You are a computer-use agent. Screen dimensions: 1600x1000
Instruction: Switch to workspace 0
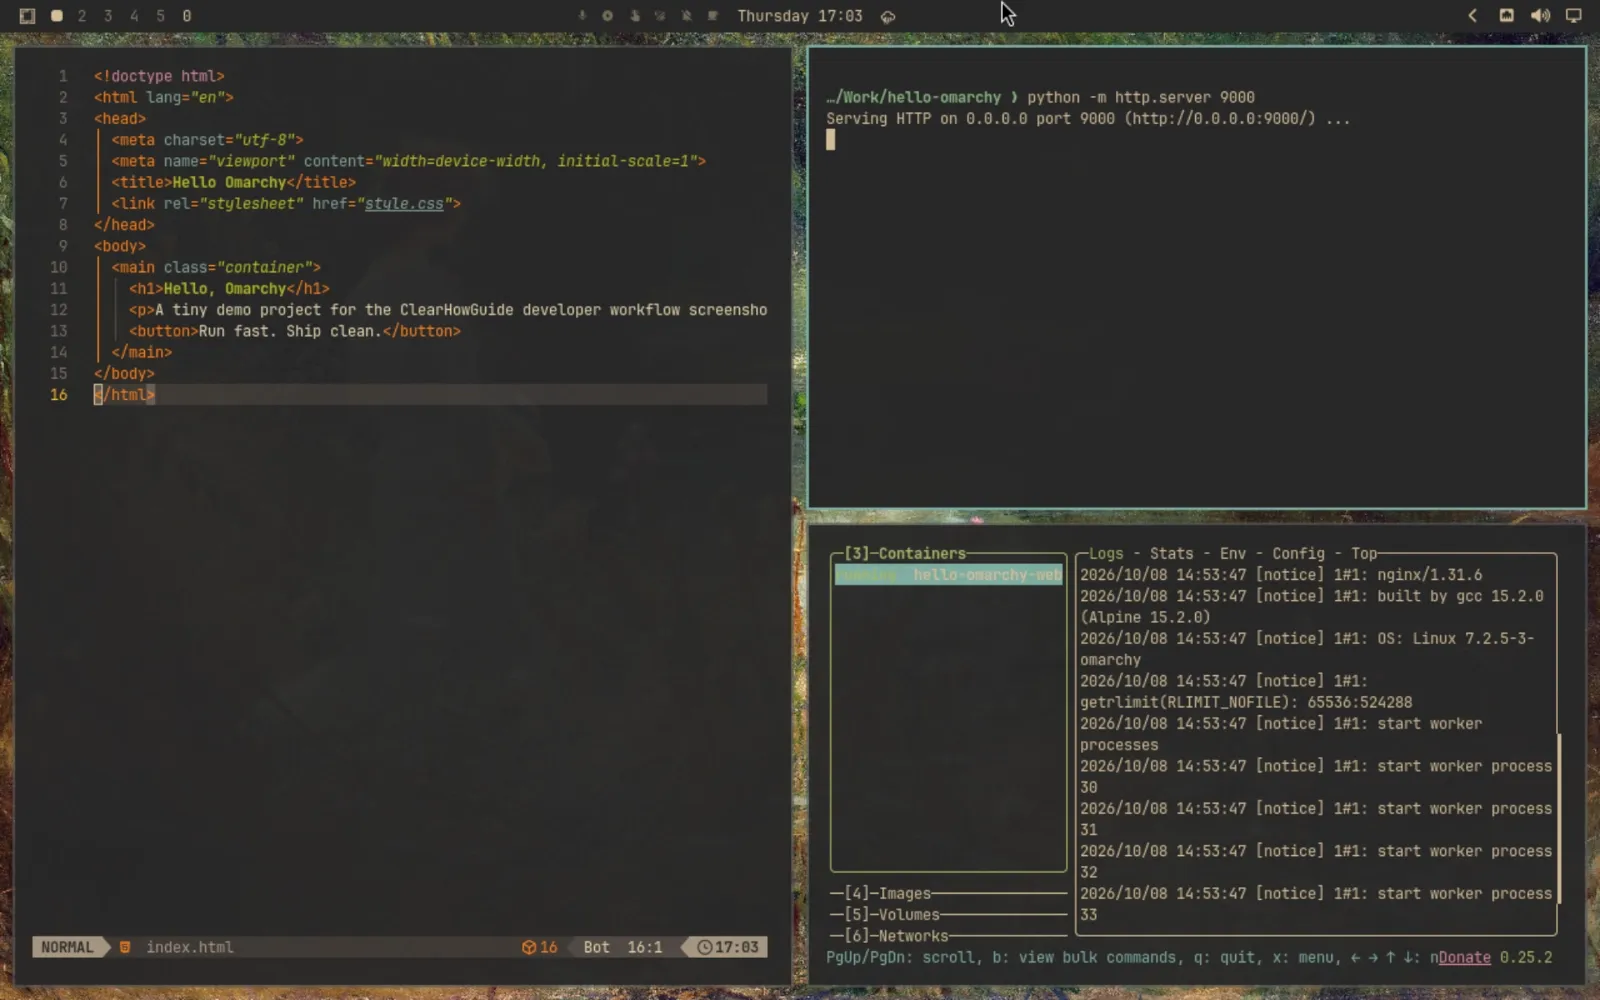click(x=187, y=16)
